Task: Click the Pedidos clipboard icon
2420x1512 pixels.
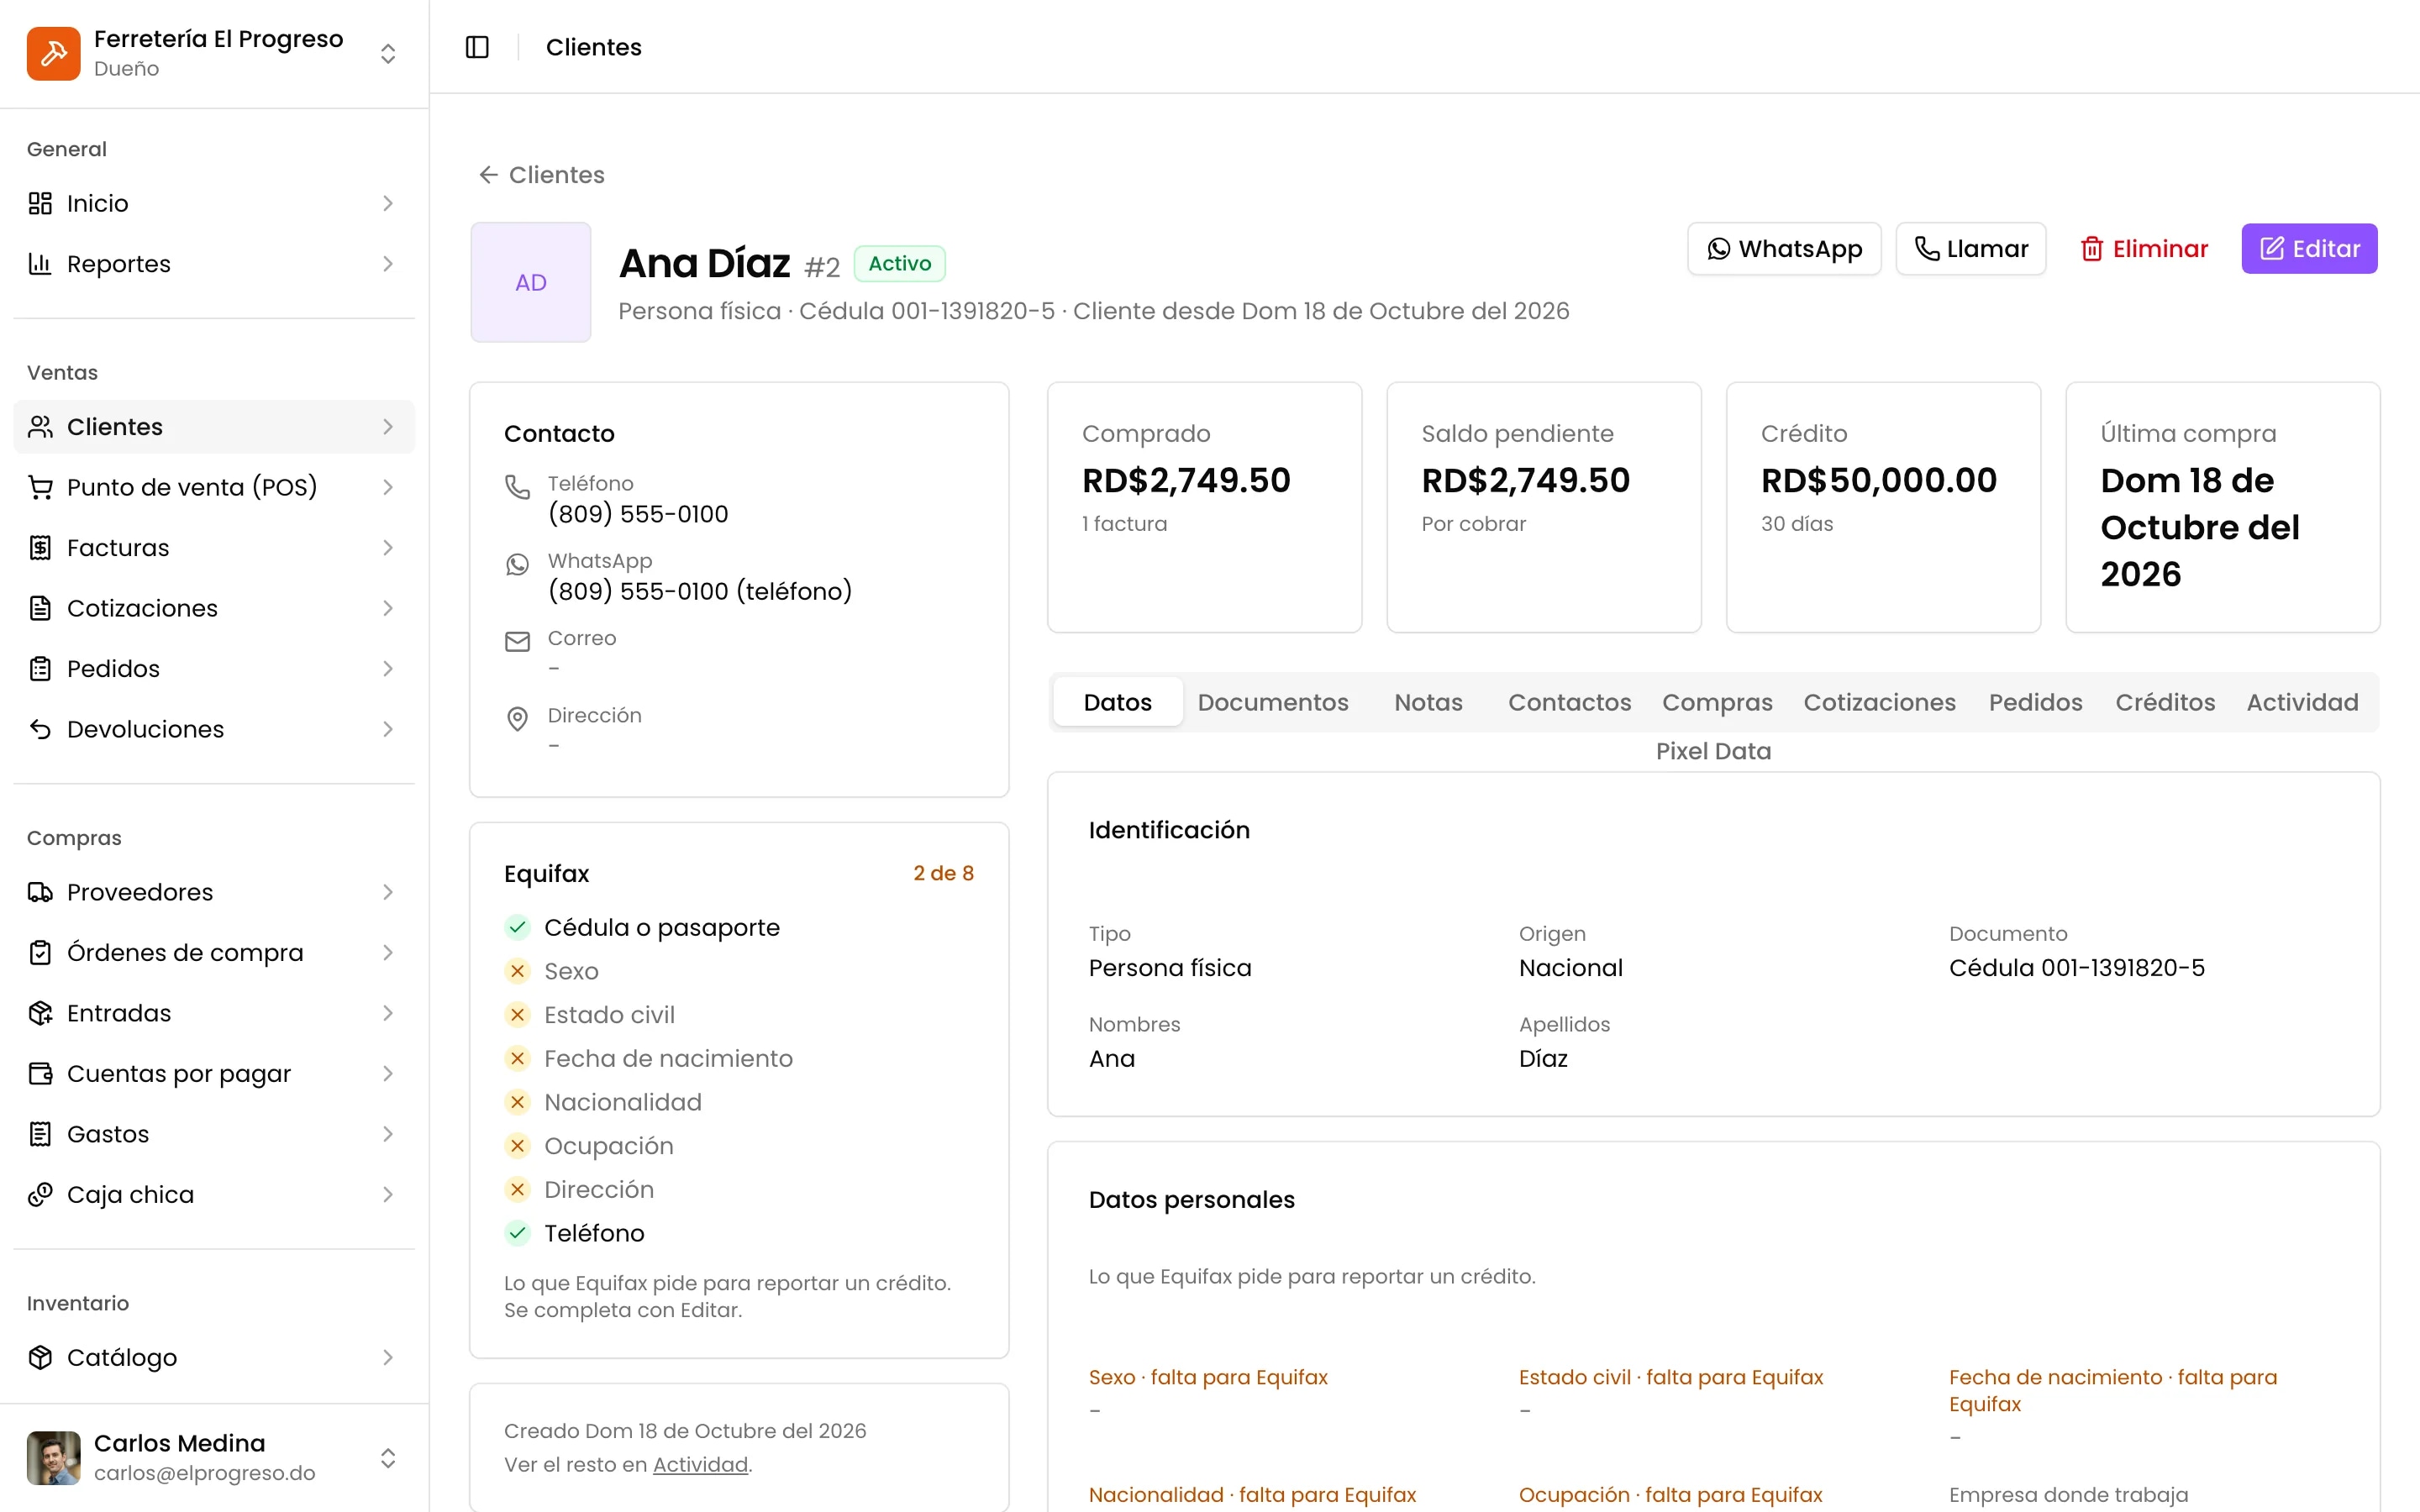Action: coord(40,669)
